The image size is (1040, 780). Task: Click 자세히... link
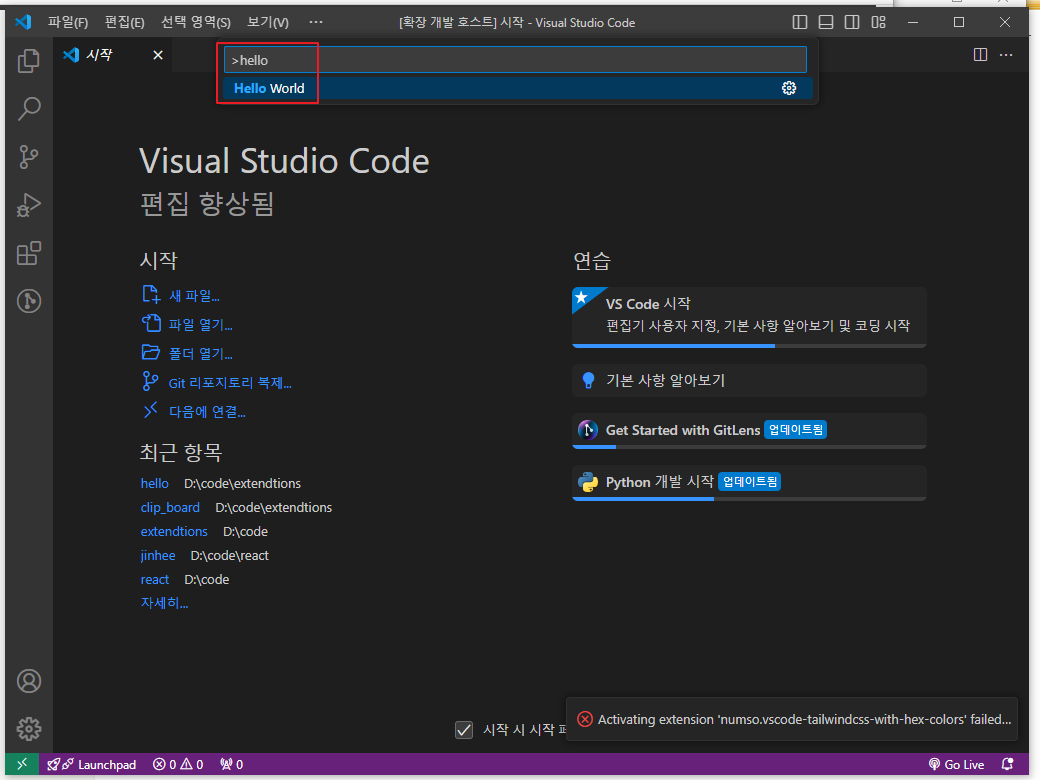(164, 603)
